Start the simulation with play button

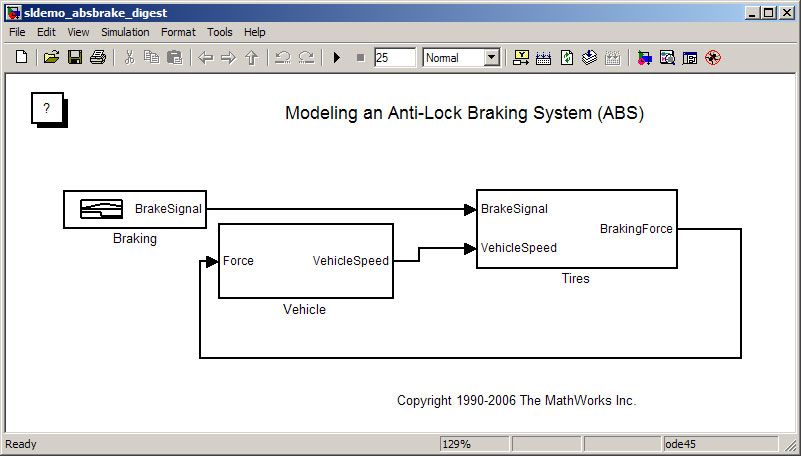(337, 58)
